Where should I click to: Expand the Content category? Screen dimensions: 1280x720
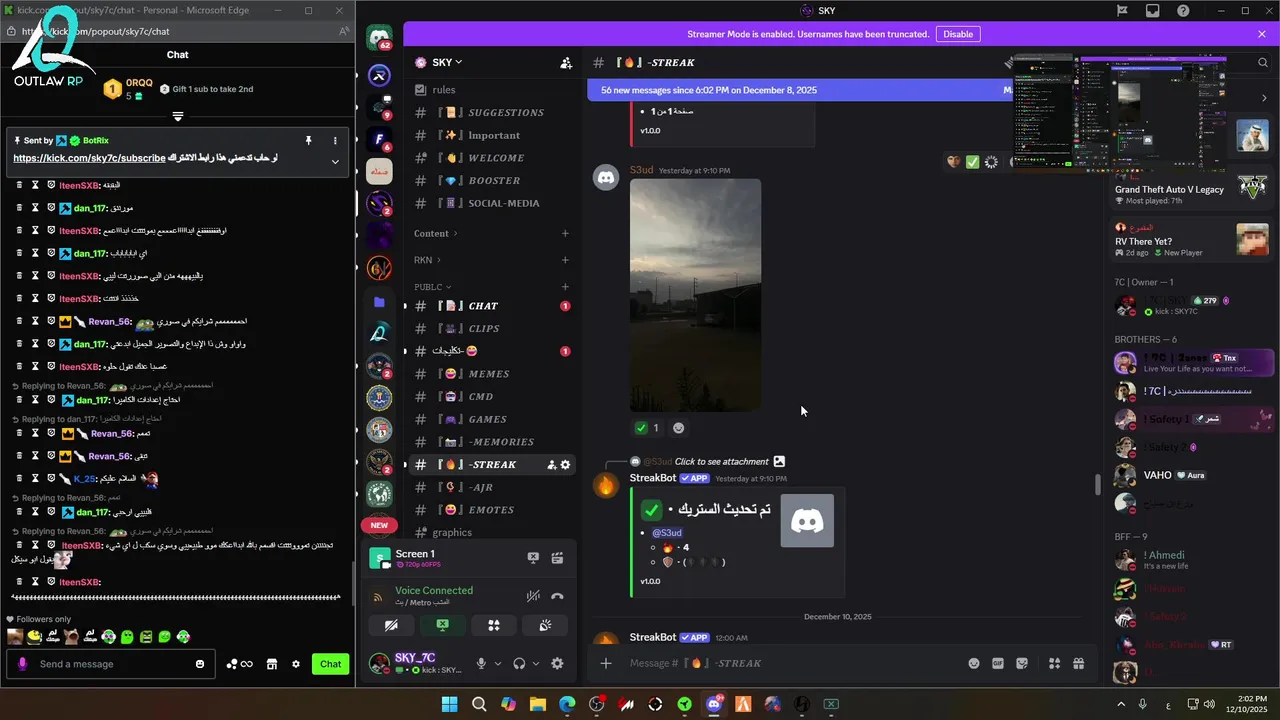(435, 233)
